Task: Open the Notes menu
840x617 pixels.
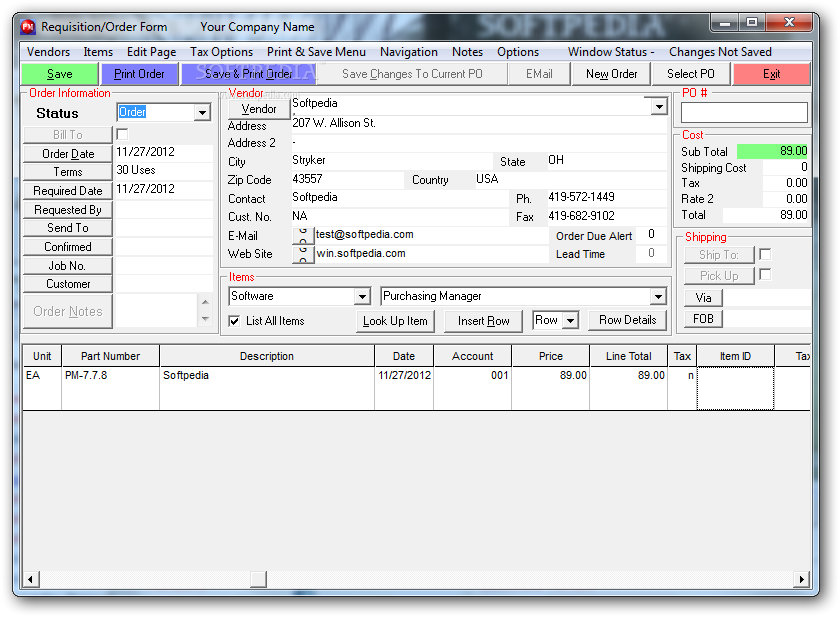Action: [467, 52]
